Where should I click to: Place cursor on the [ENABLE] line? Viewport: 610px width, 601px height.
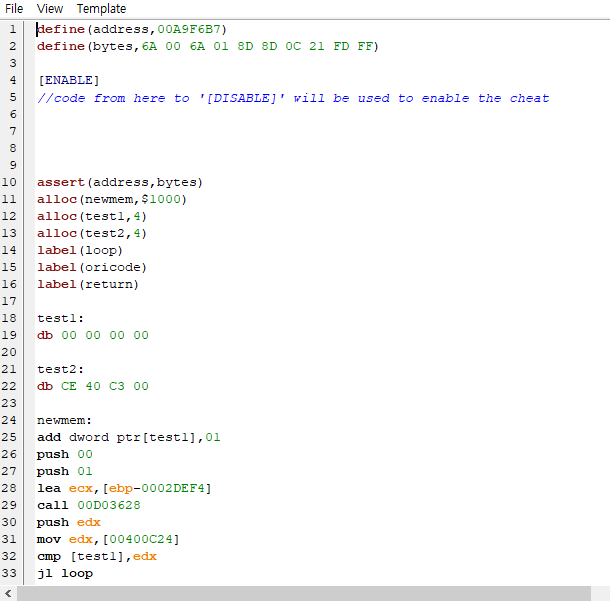click(x=68, y=80)
